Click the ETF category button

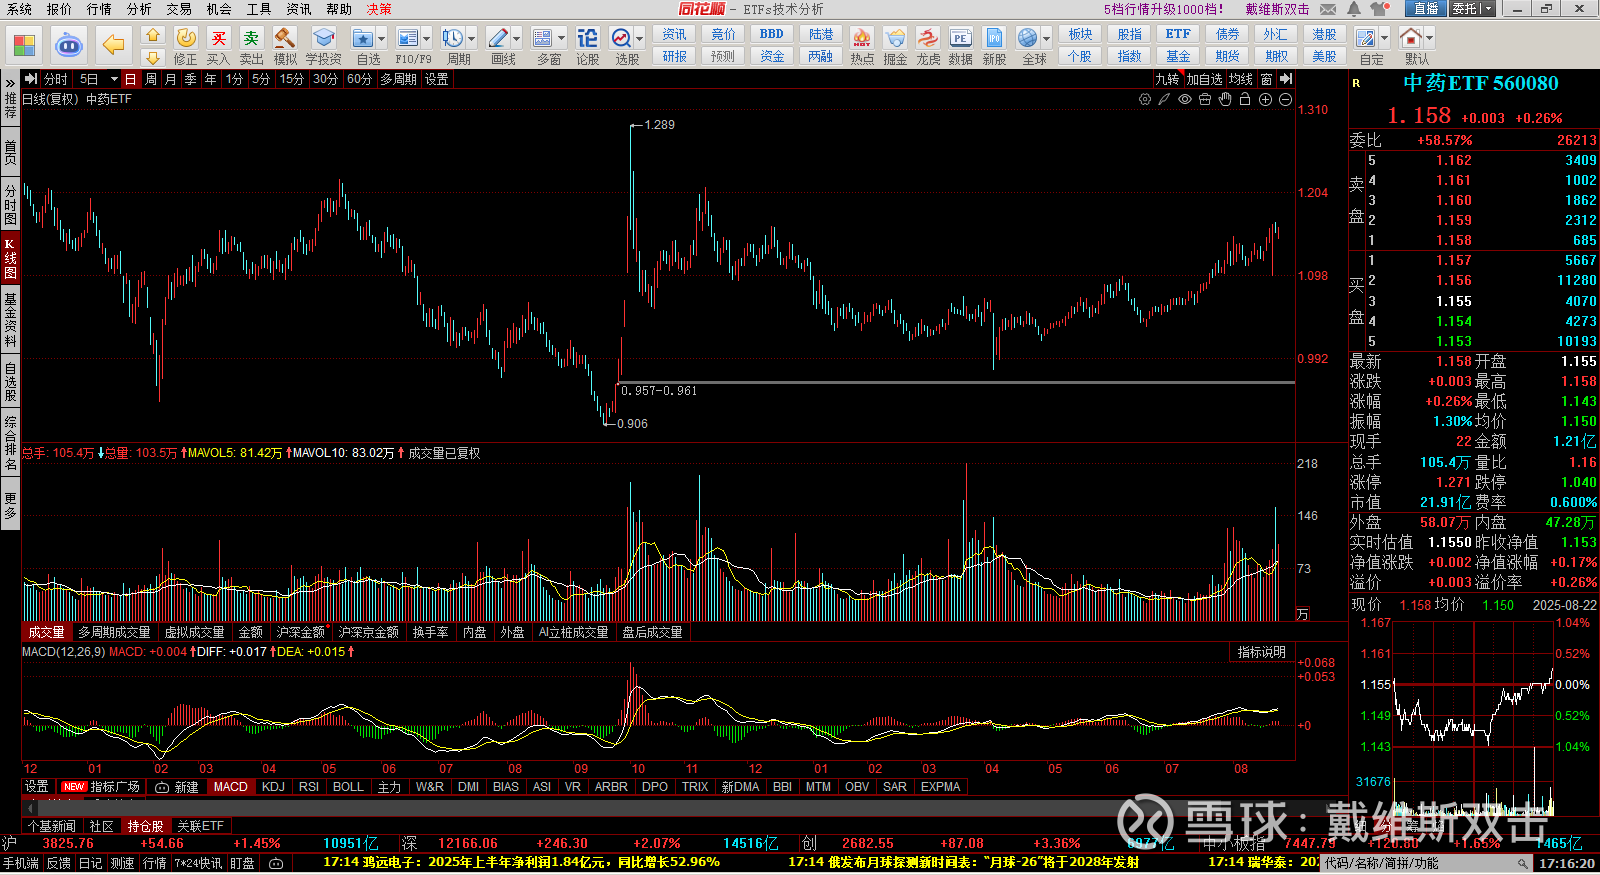(1178, 34)
